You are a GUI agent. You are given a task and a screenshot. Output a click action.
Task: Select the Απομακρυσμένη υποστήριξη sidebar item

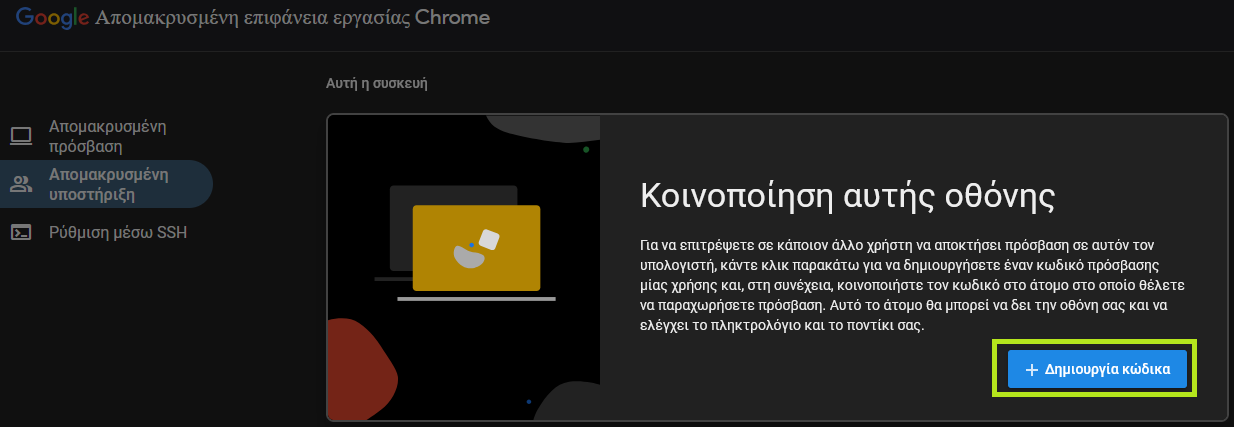pos(108,184)
